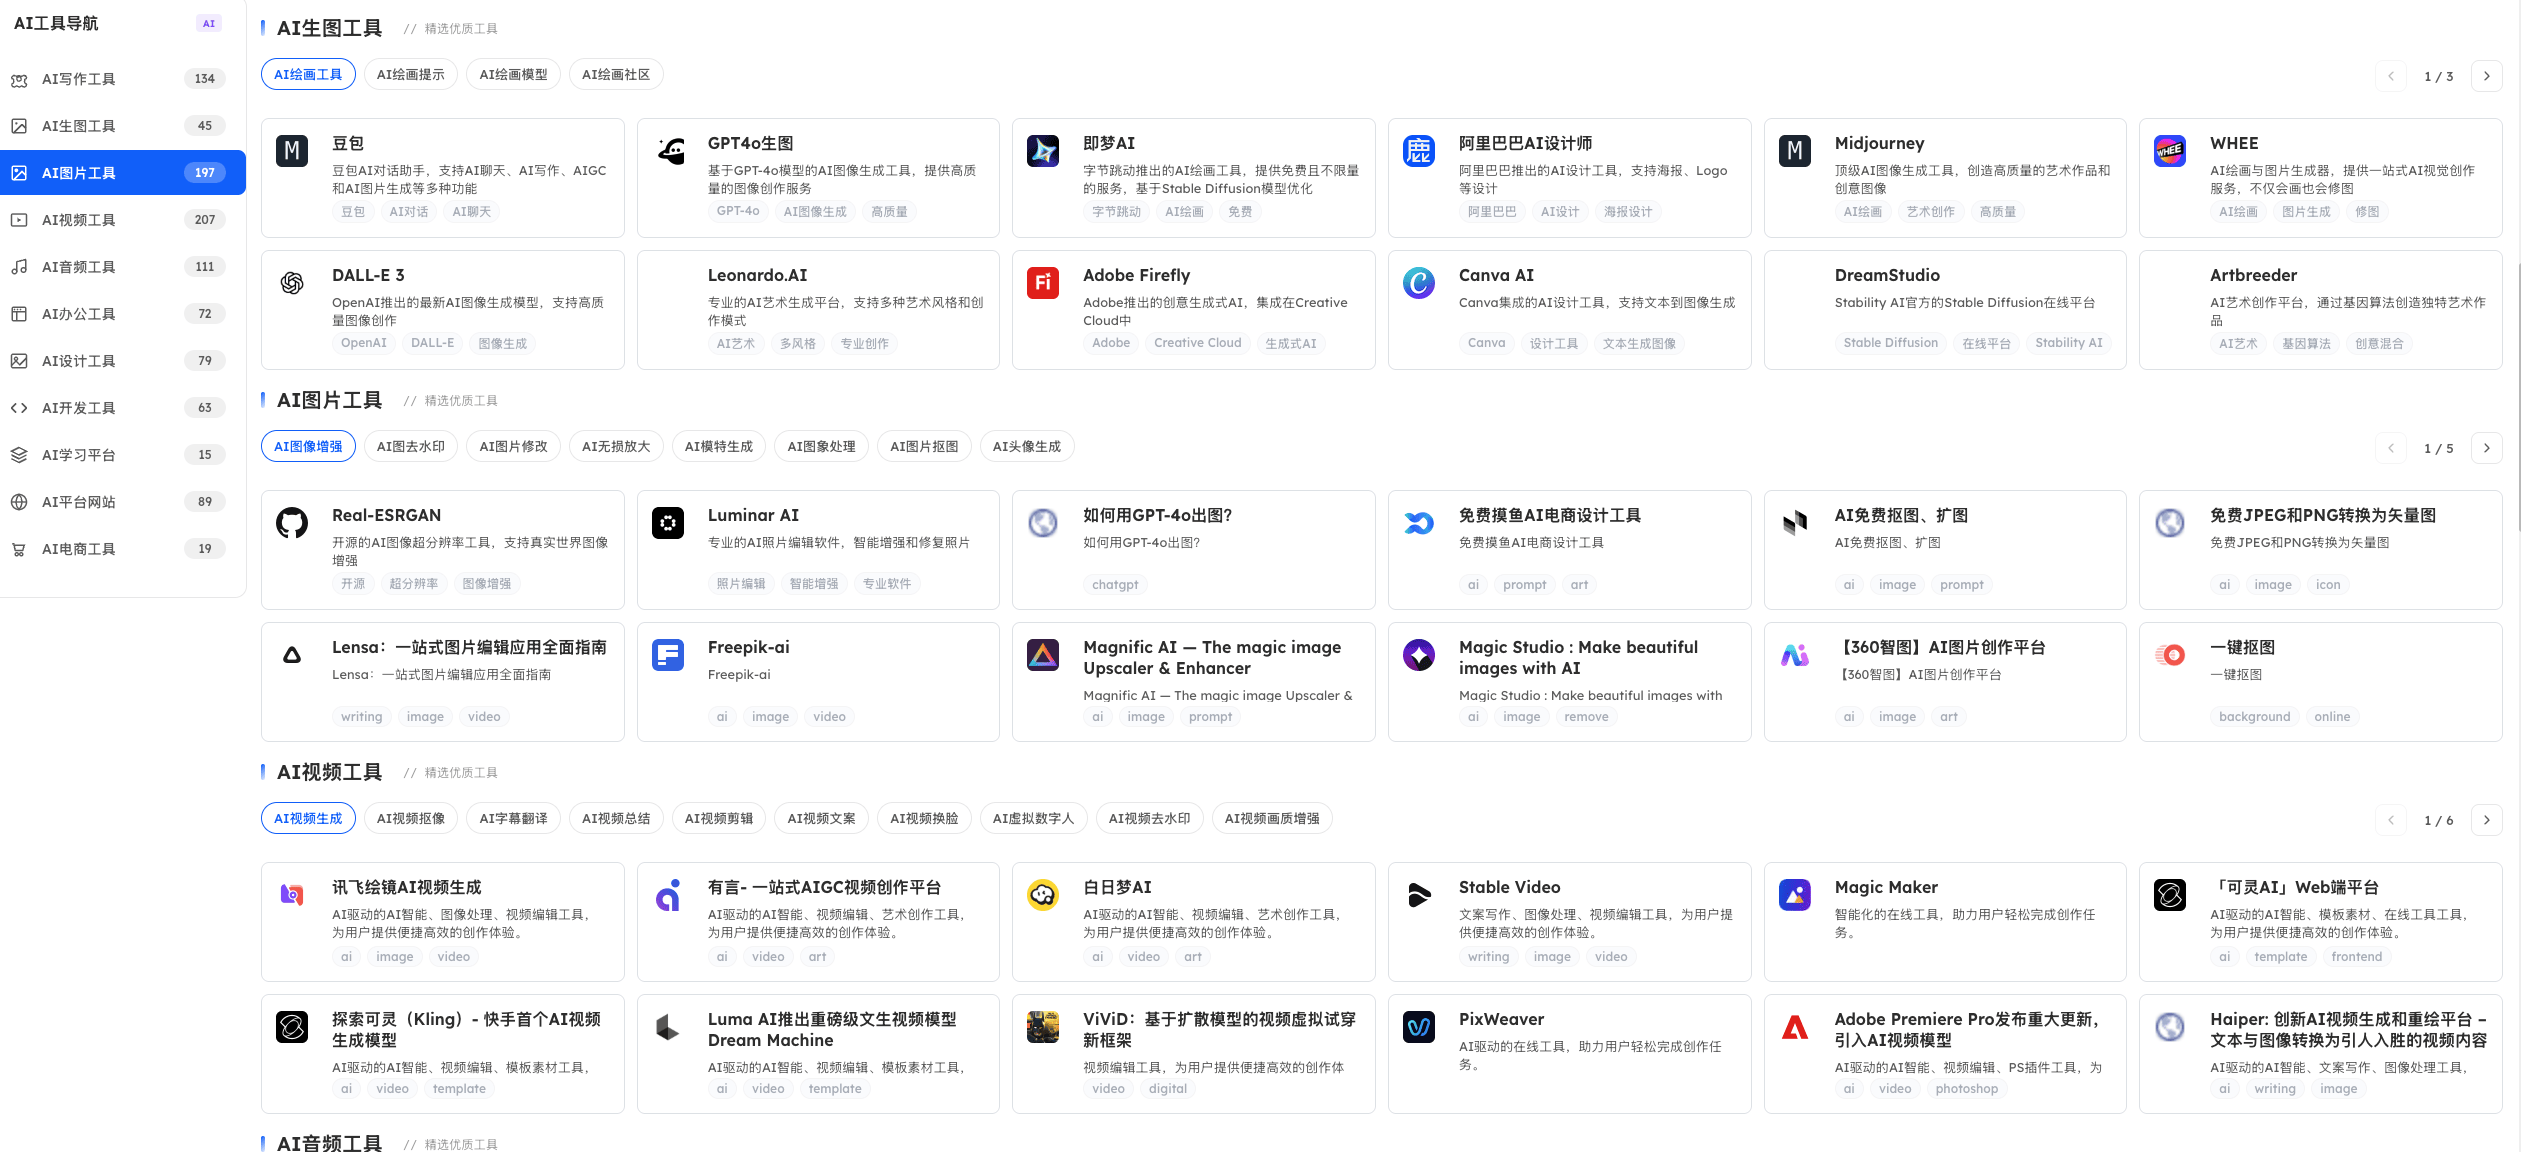Click the 'background' tag on 一键抠图 card
2521x1152 pixels.
[x=2254, y=717]
